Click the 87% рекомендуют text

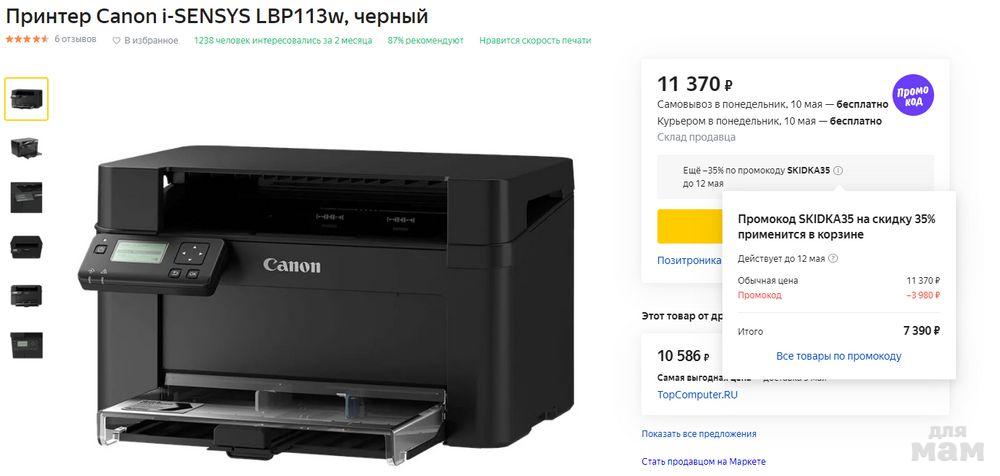[425, 40]
